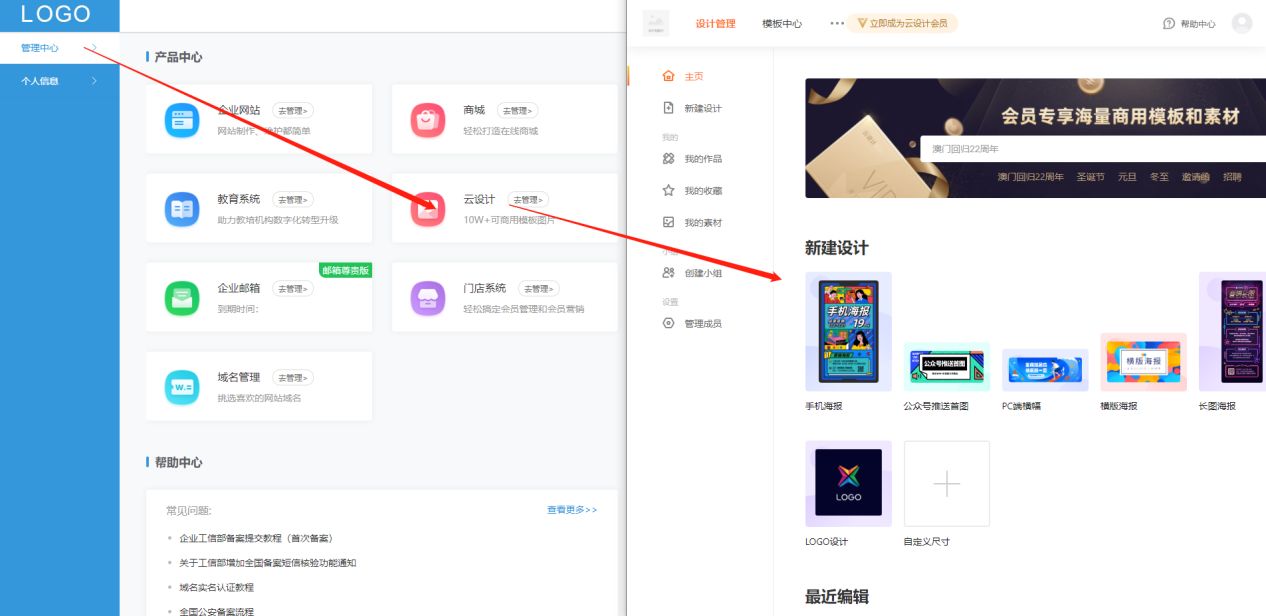Click the 主页 home icon in sidebar
The height and width of the screenshot is (616, 1266).
coord(669,76)
